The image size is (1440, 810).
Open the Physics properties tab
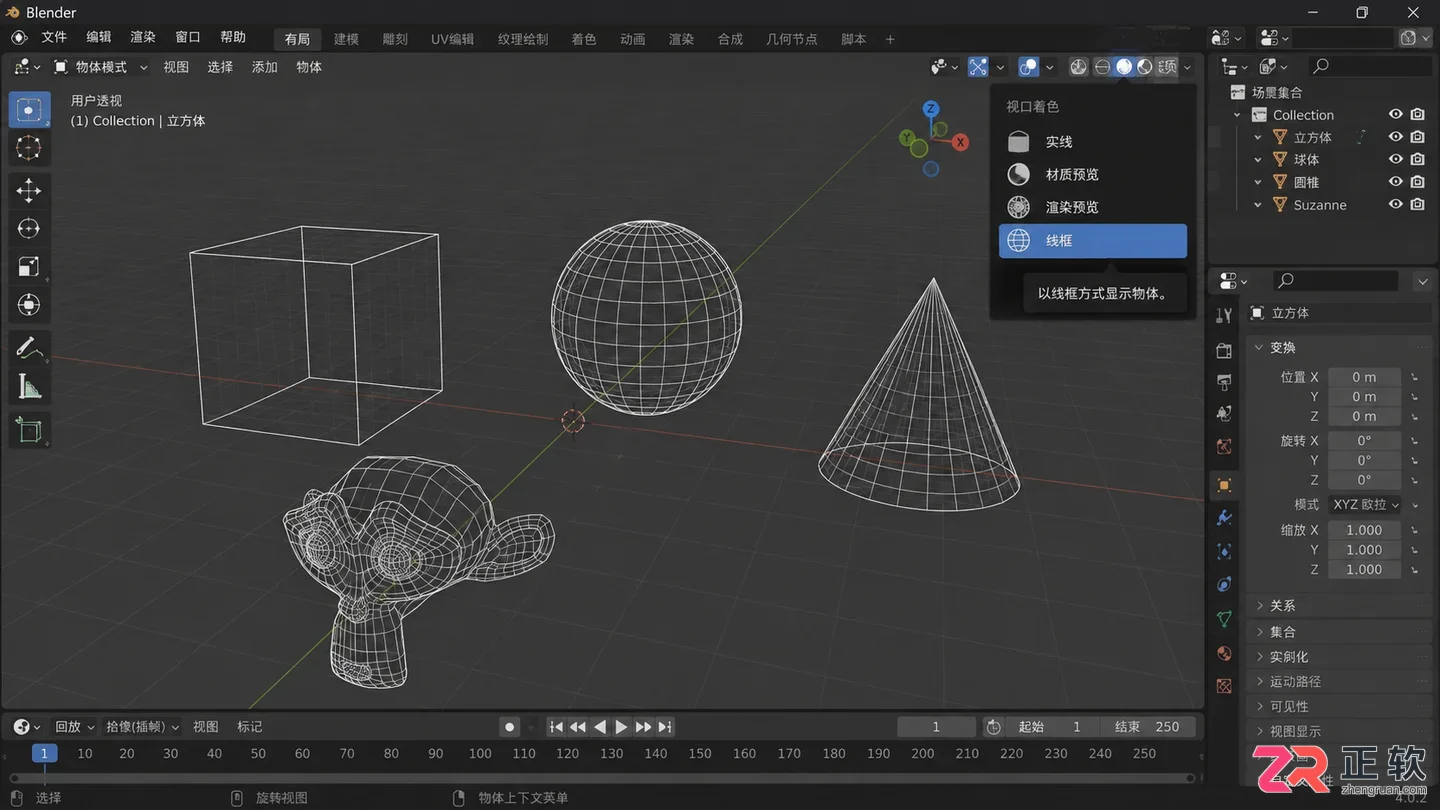click(x=1224, y=584)
